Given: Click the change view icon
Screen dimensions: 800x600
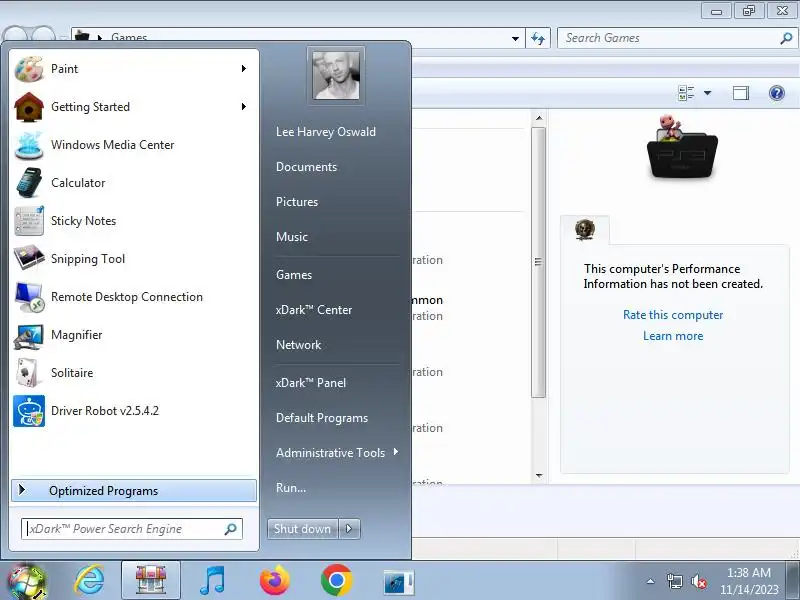Looking at the screenshot, I should [686, 93].
